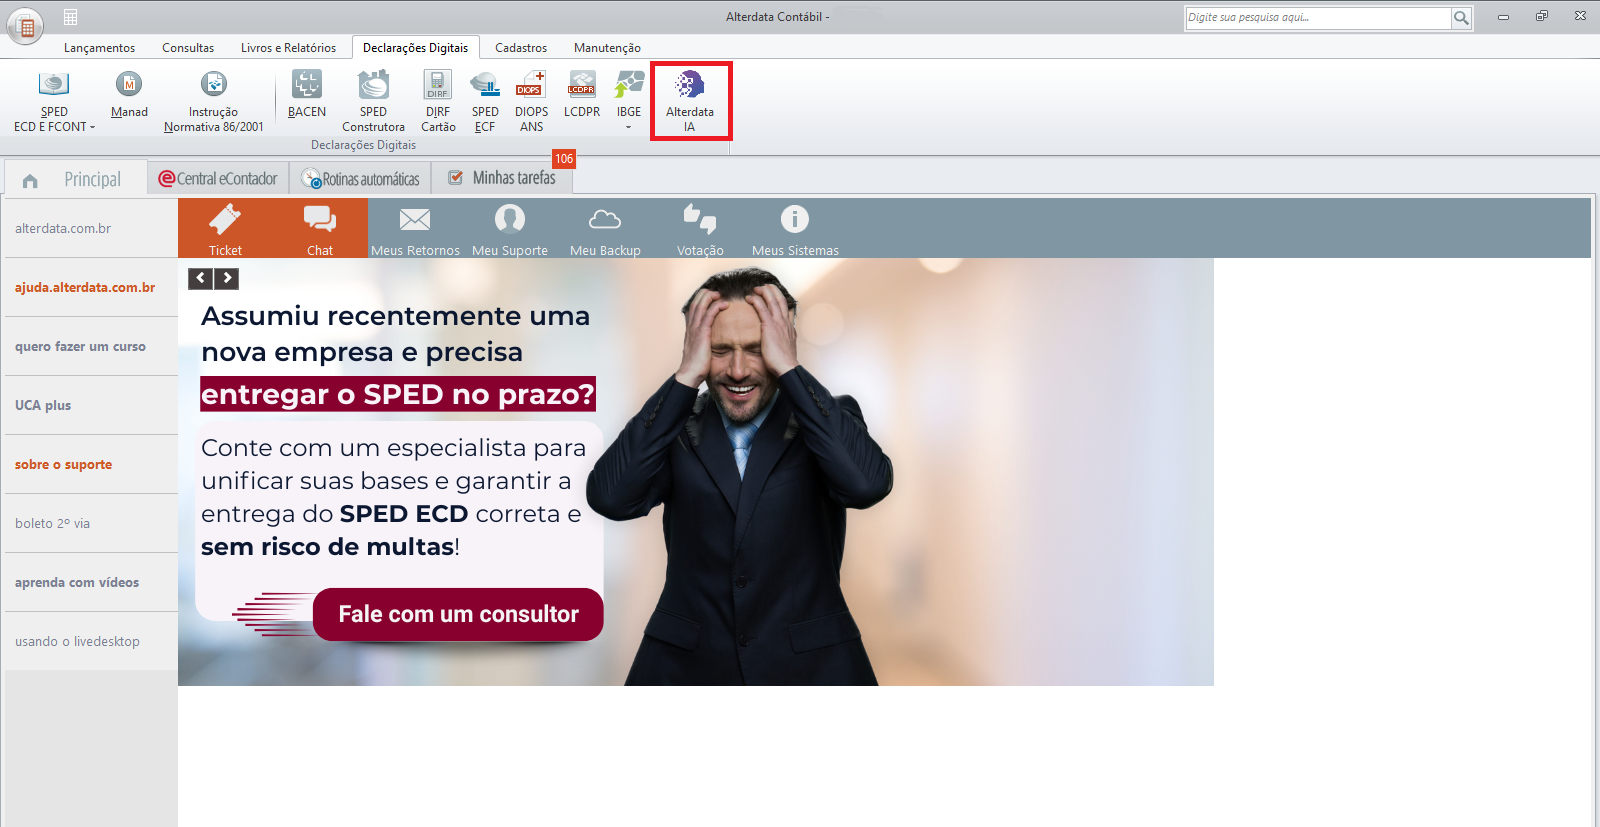1600x827 pixels.
Task: Switch to Central eContador tab
Action: coord(218,179)
